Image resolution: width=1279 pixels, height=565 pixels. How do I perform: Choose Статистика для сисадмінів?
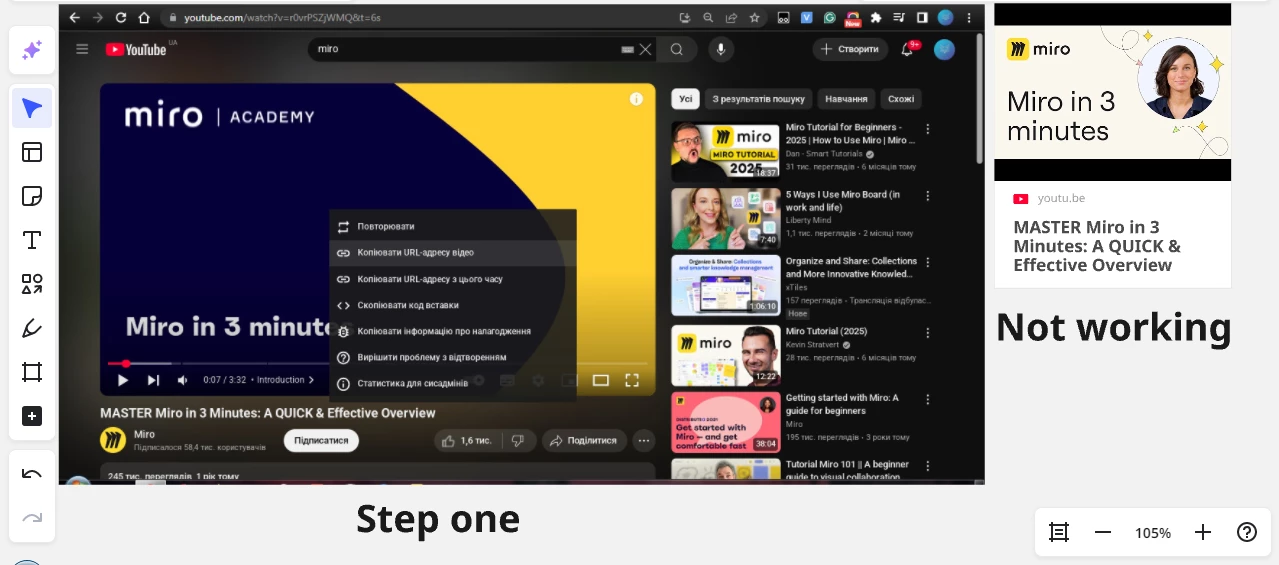pos(453,383)
